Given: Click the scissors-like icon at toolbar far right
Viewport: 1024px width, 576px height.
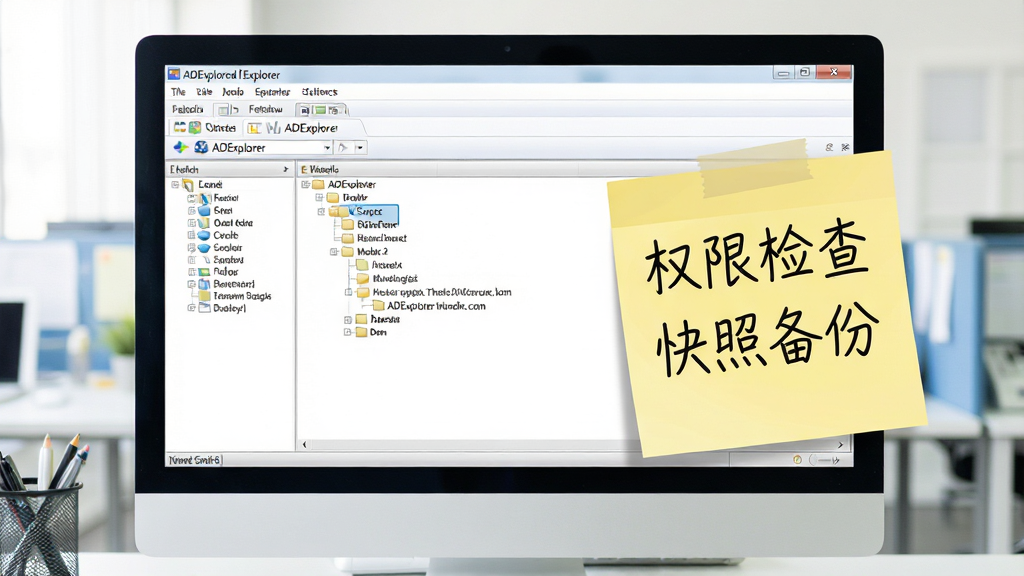Looking at the screenshot, I should (845, 148).
